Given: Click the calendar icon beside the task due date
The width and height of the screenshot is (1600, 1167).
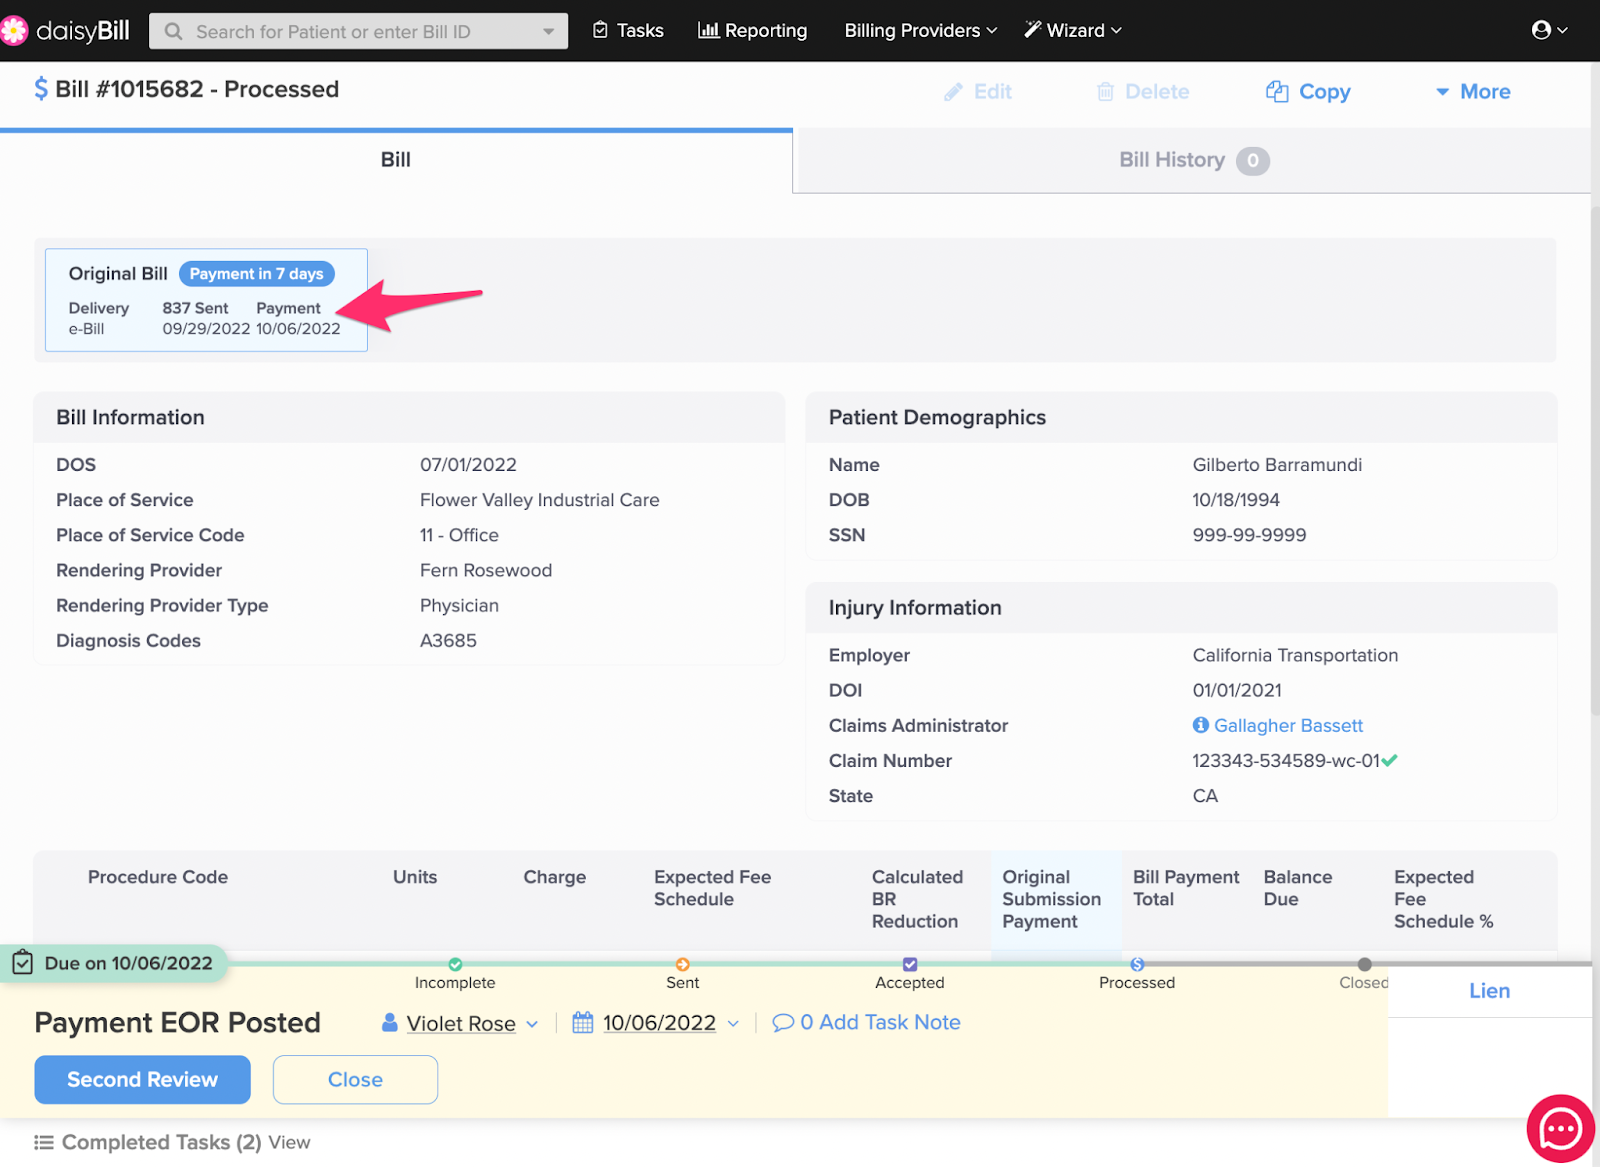Looking at the screenshot, I should coord(583,1023).
